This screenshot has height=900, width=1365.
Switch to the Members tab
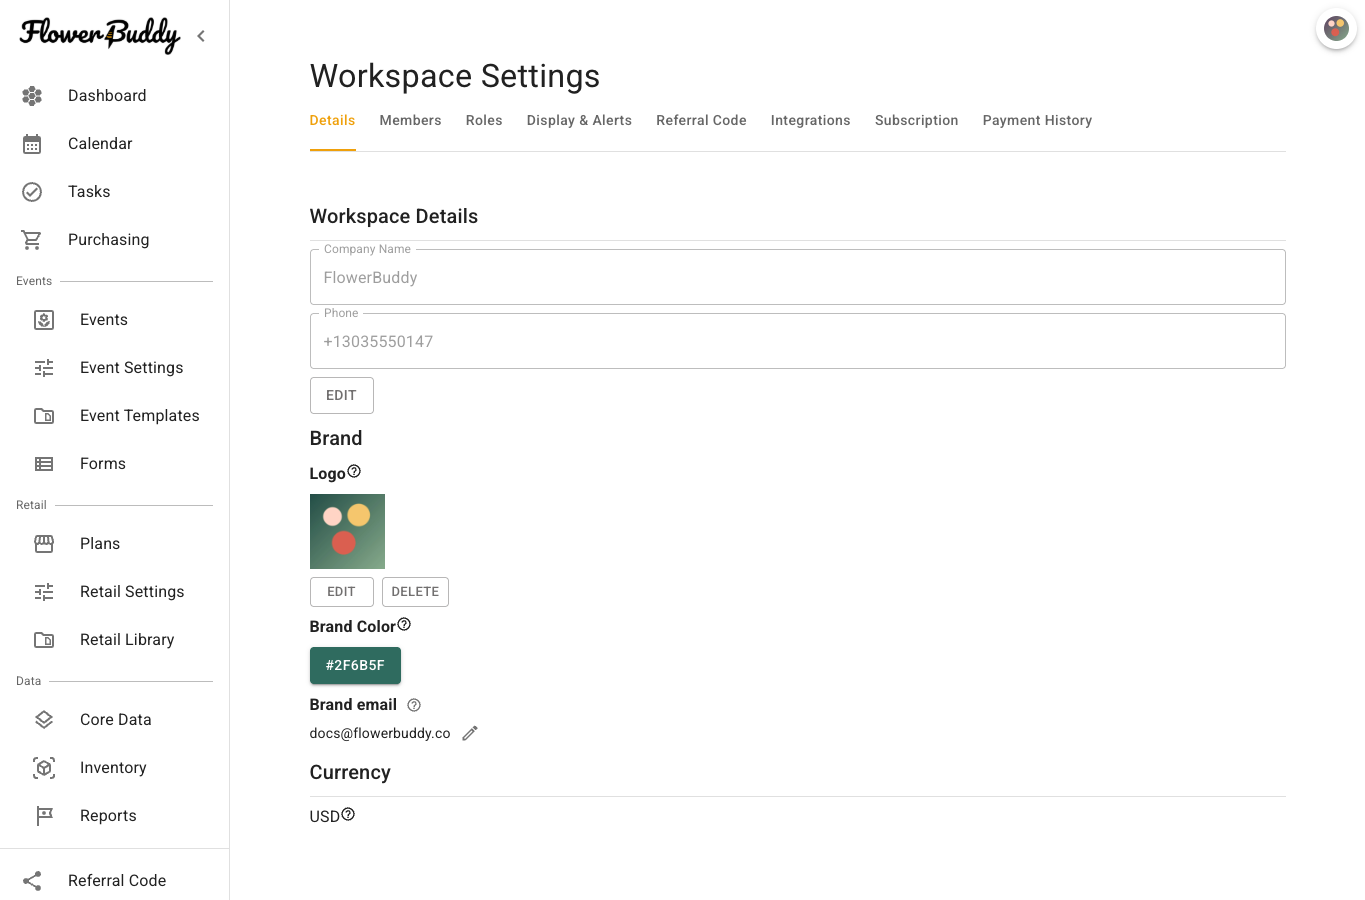(410, 120)
